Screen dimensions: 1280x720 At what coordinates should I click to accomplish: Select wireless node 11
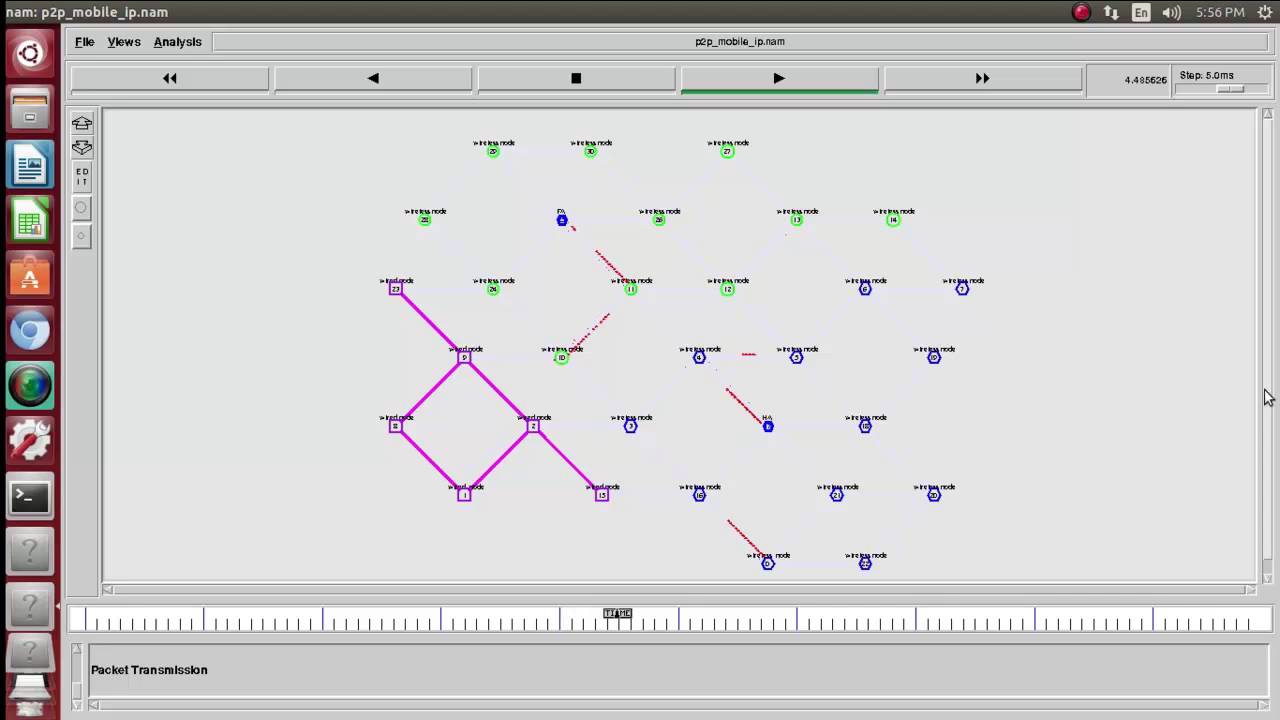point(630,289)
